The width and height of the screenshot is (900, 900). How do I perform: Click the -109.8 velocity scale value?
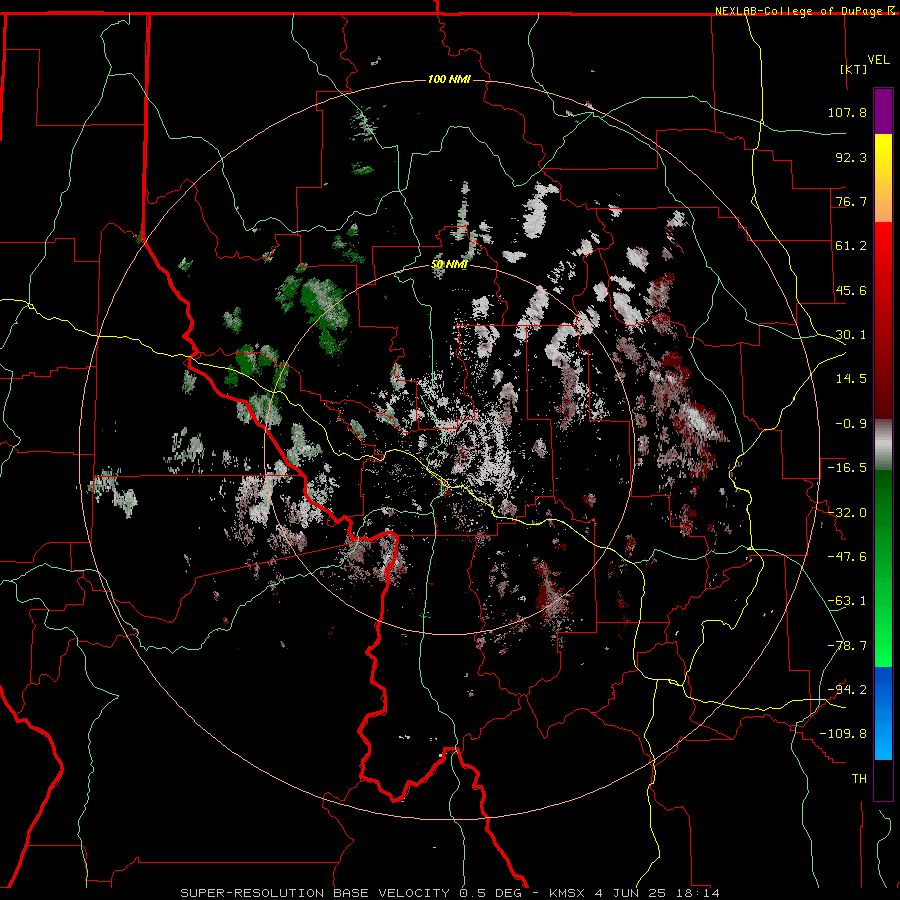(843, 734)
